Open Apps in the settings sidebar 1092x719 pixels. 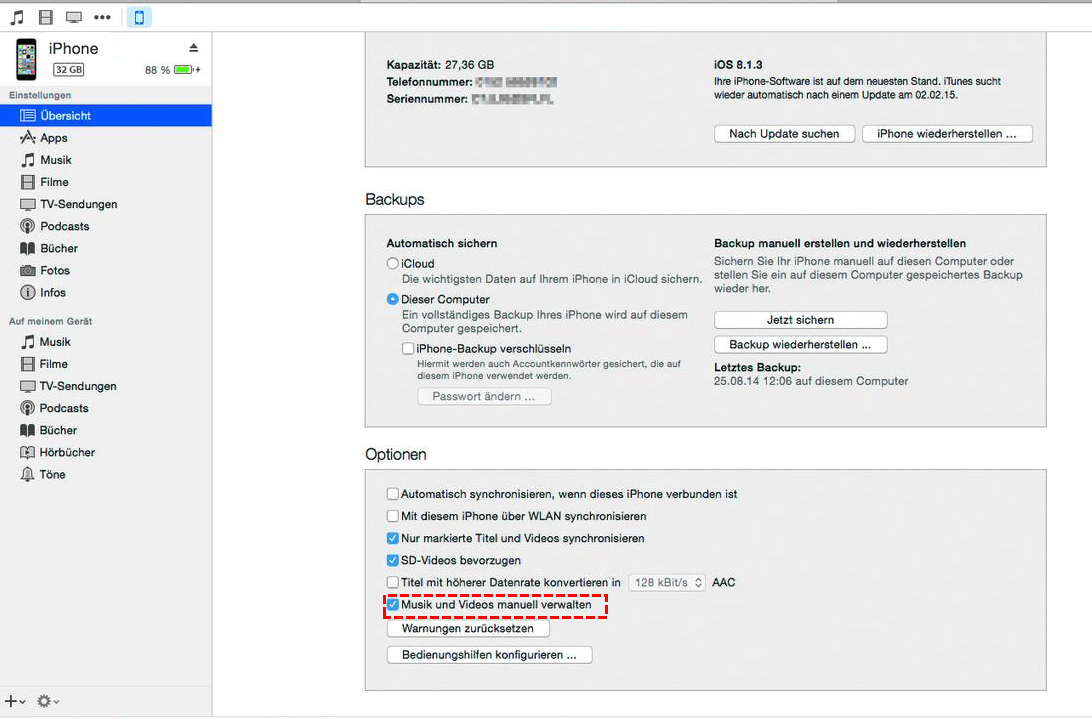[x=54, y=138]
